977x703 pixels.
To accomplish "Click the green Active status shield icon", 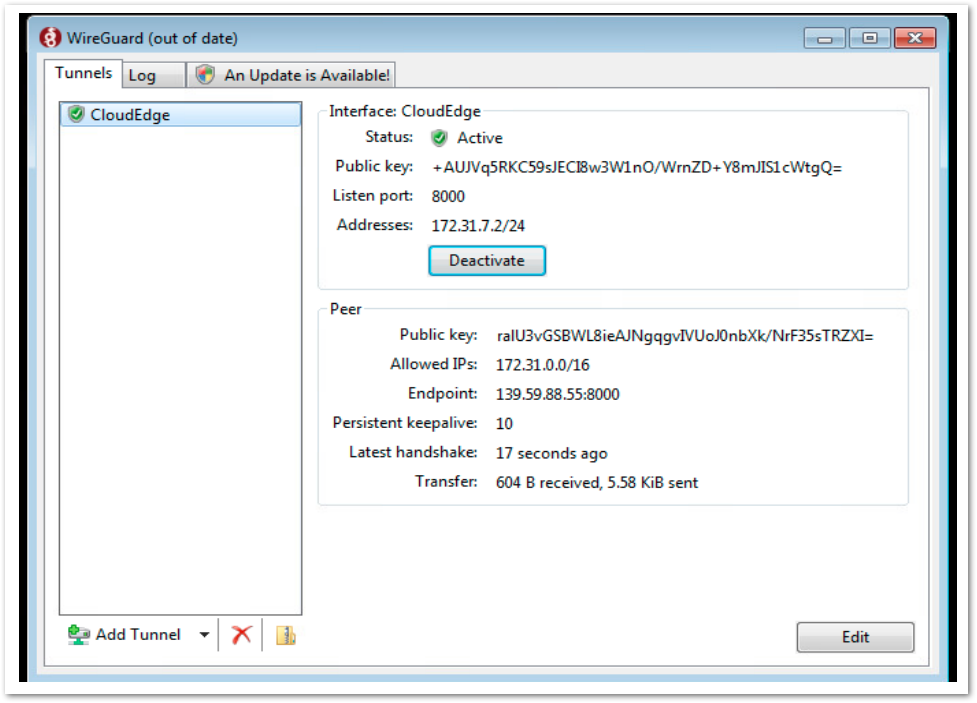I will point(439,138).
